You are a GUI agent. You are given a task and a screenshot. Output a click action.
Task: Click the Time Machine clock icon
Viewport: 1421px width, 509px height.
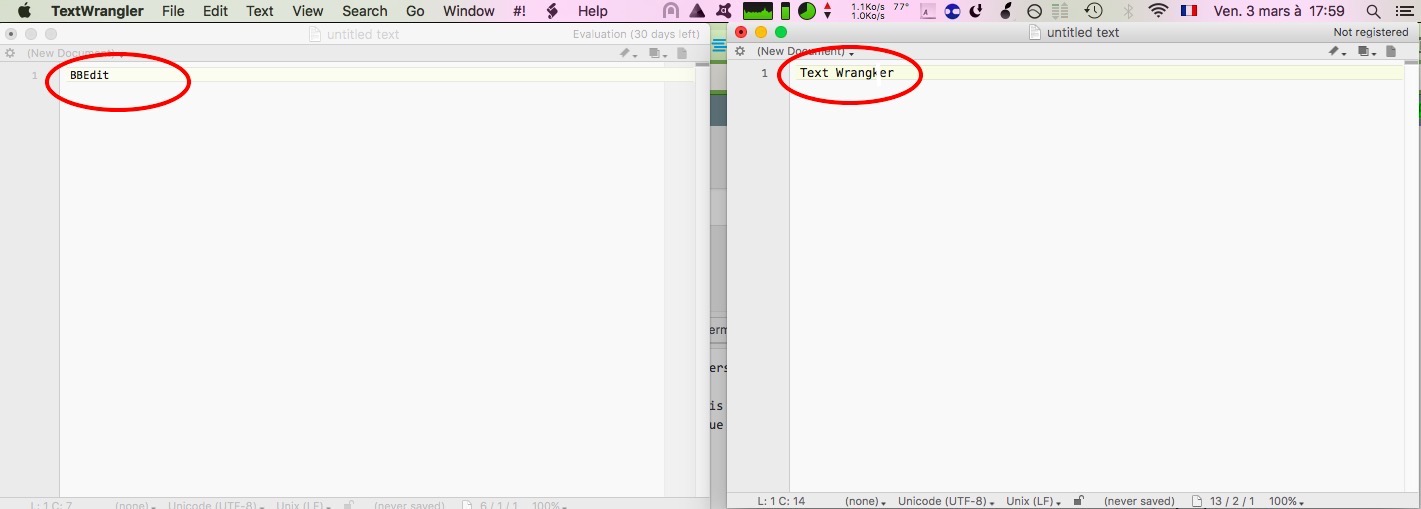1094,11
